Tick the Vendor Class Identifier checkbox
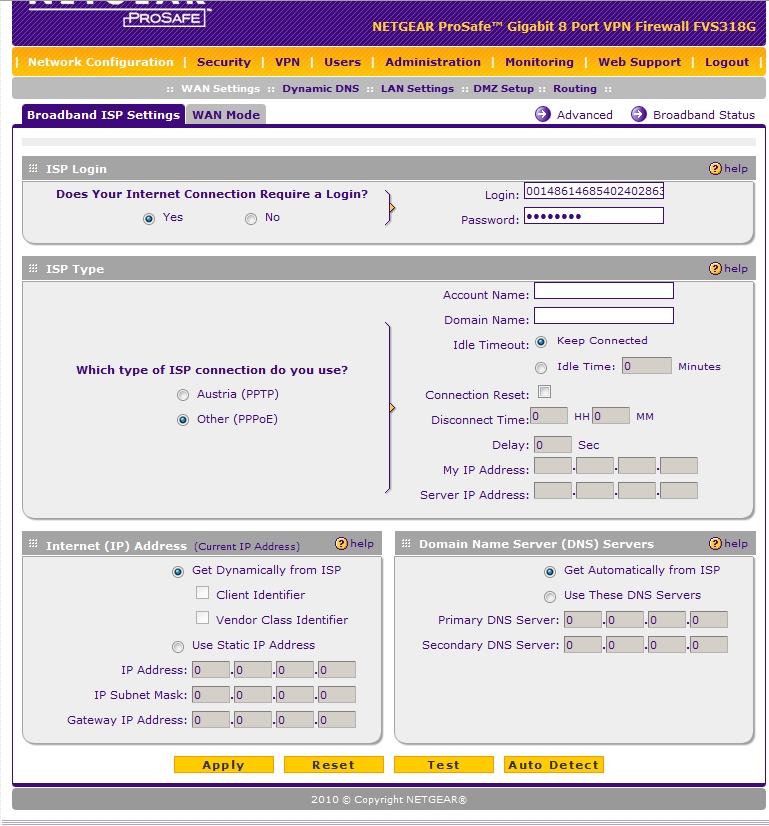Viewport: 769px width, 826px height. 202,617
